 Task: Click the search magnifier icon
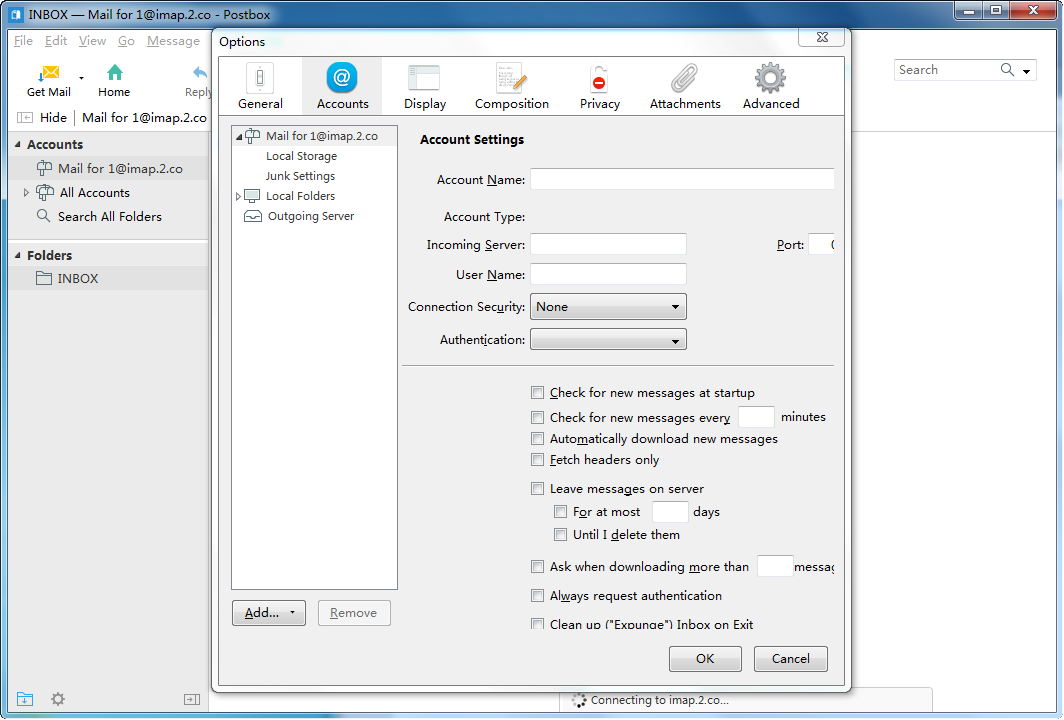(x=1007, y=69)
